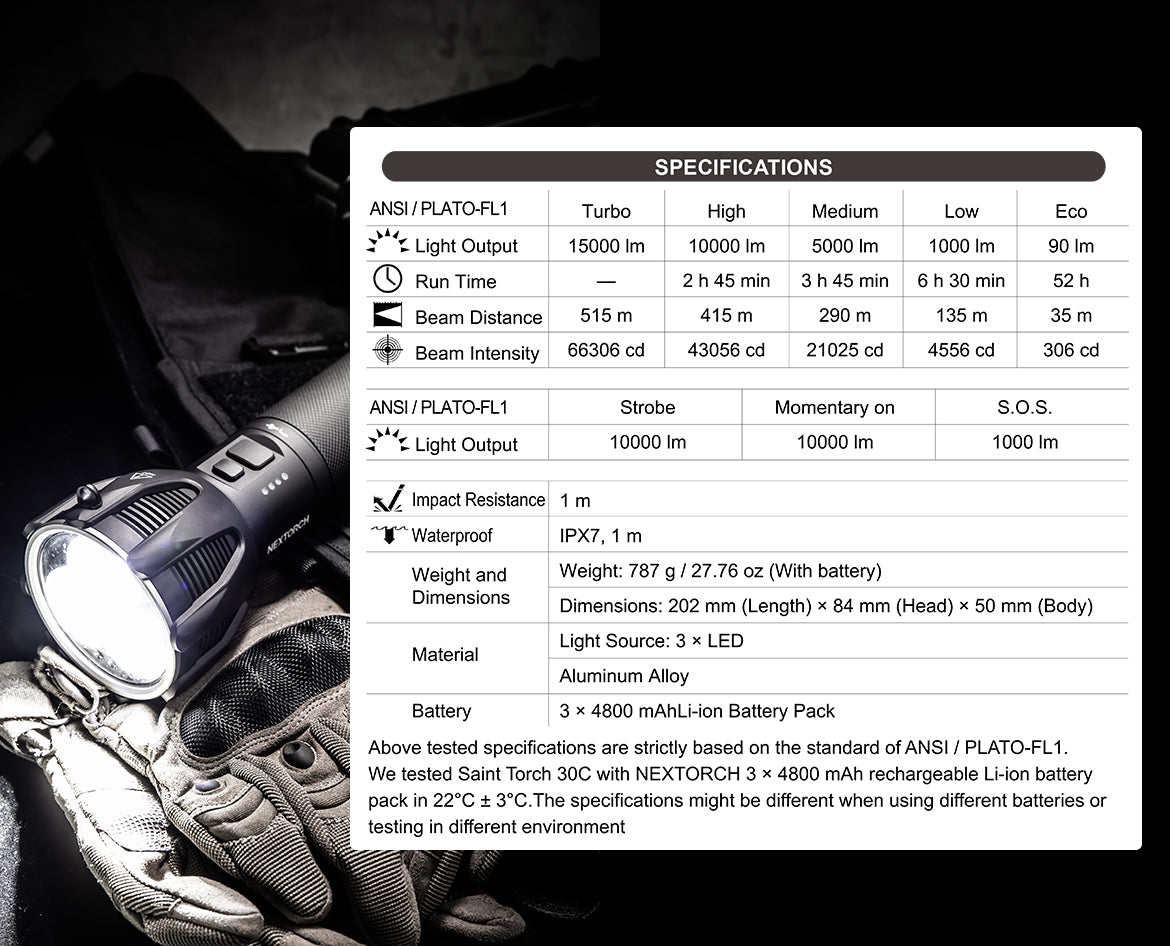Click the 306 cd intensity value

click(x=1071, y=350)
